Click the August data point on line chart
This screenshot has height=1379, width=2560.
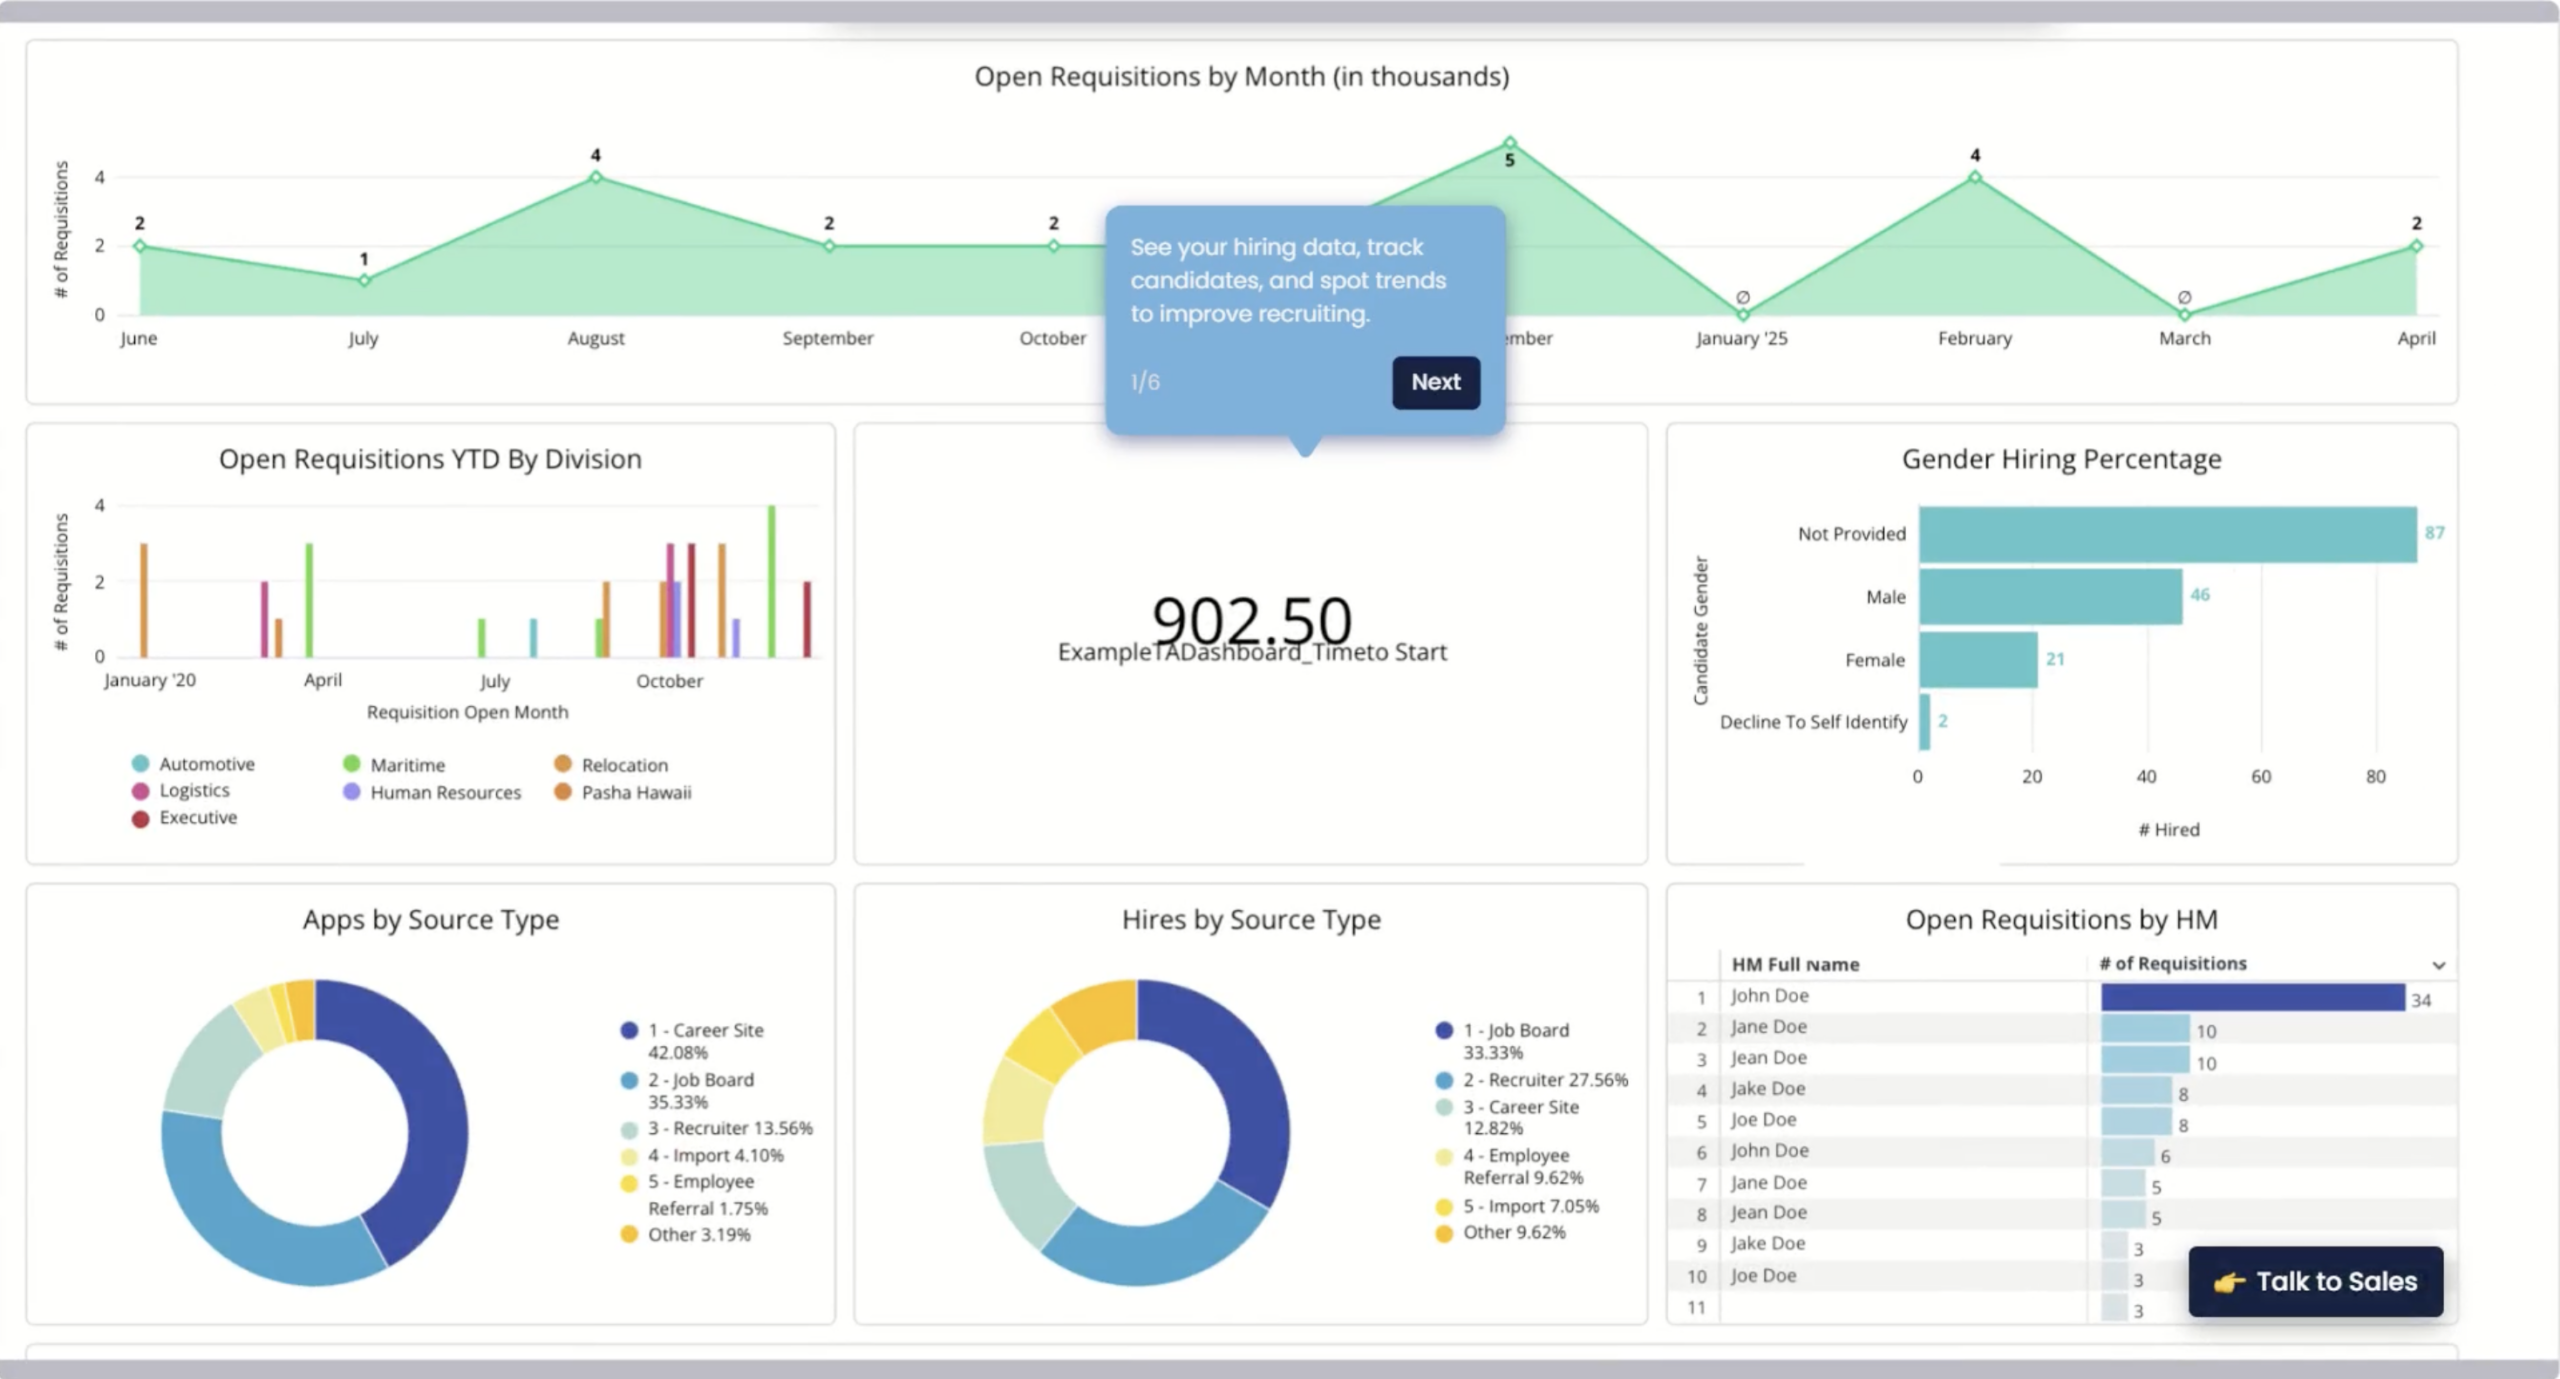point(596,177)
